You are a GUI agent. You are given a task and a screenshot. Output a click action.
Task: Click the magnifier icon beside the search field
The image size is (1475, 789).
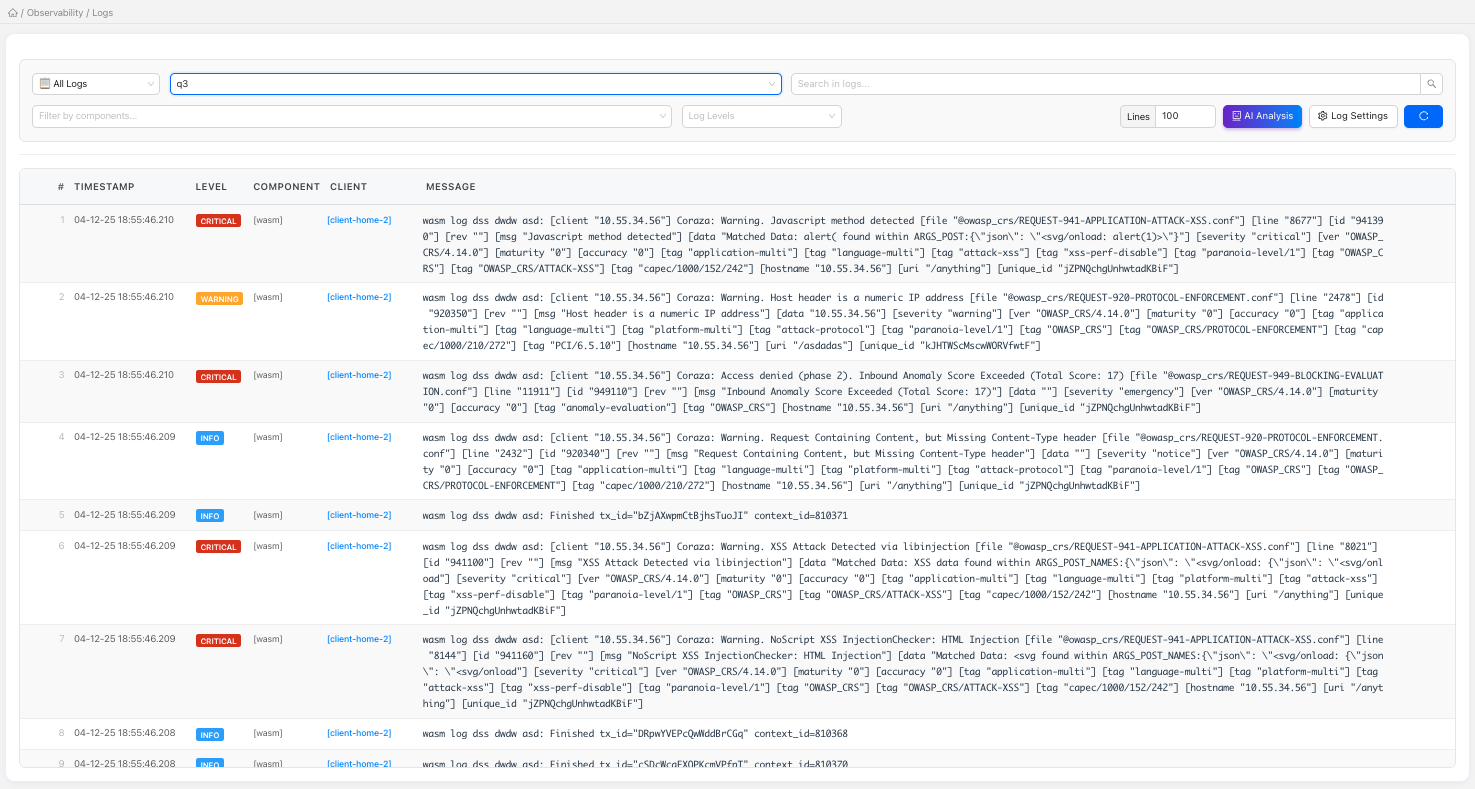point(1432,83)
